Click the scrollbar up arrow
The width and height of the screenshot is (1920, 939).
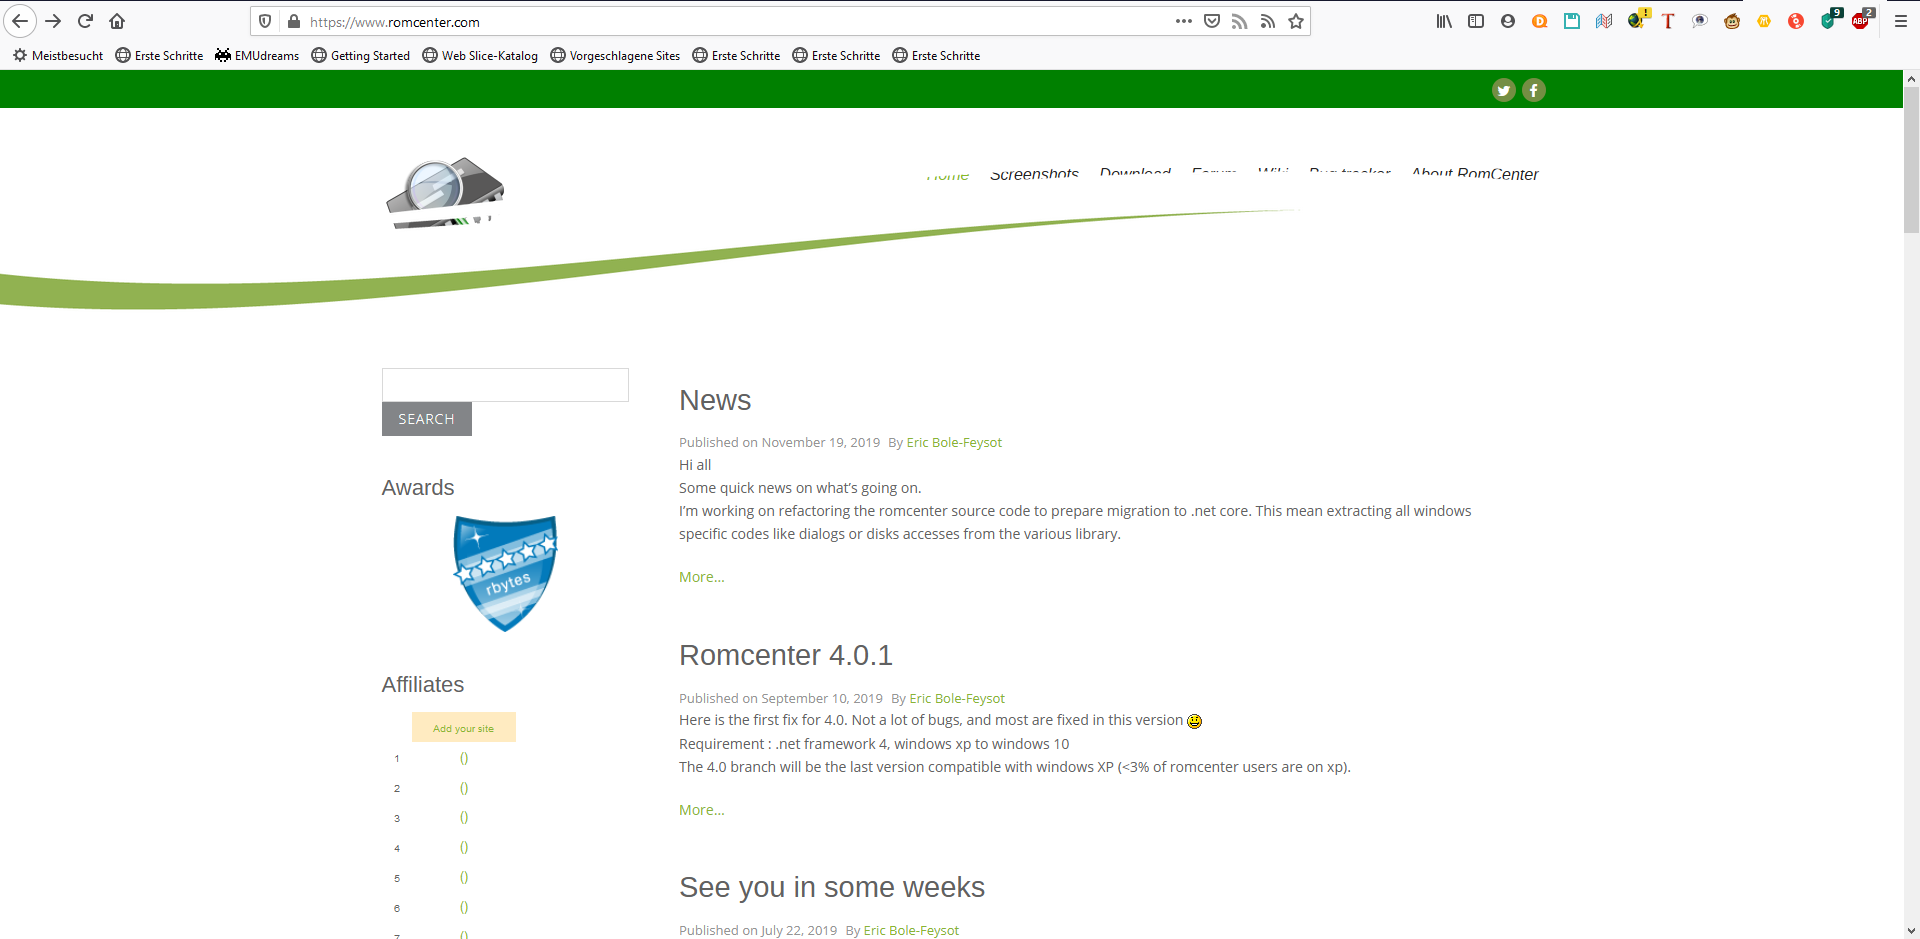coord(1911,78)
